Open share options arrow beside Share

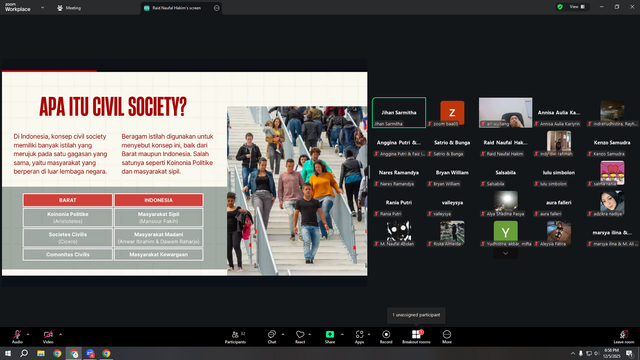point(342,334)
